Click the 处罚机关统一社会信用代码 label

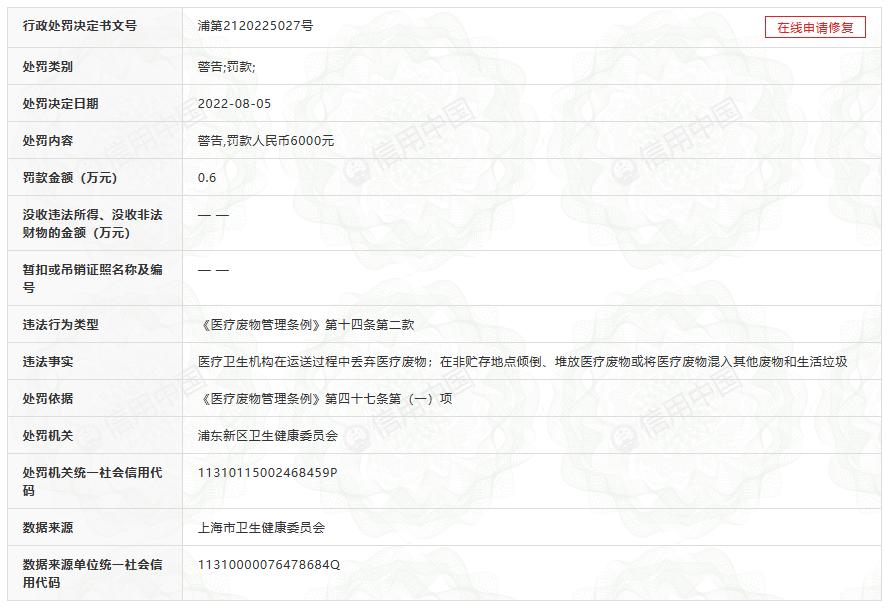(90, 481)
